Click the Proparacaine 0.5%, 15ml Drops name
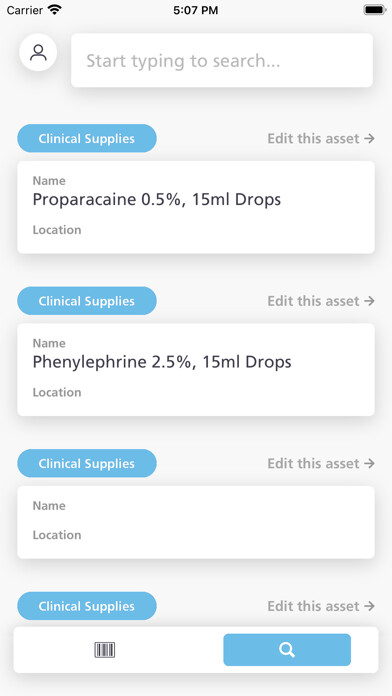This screenshot has width=392, height=696. click(157, 200)
